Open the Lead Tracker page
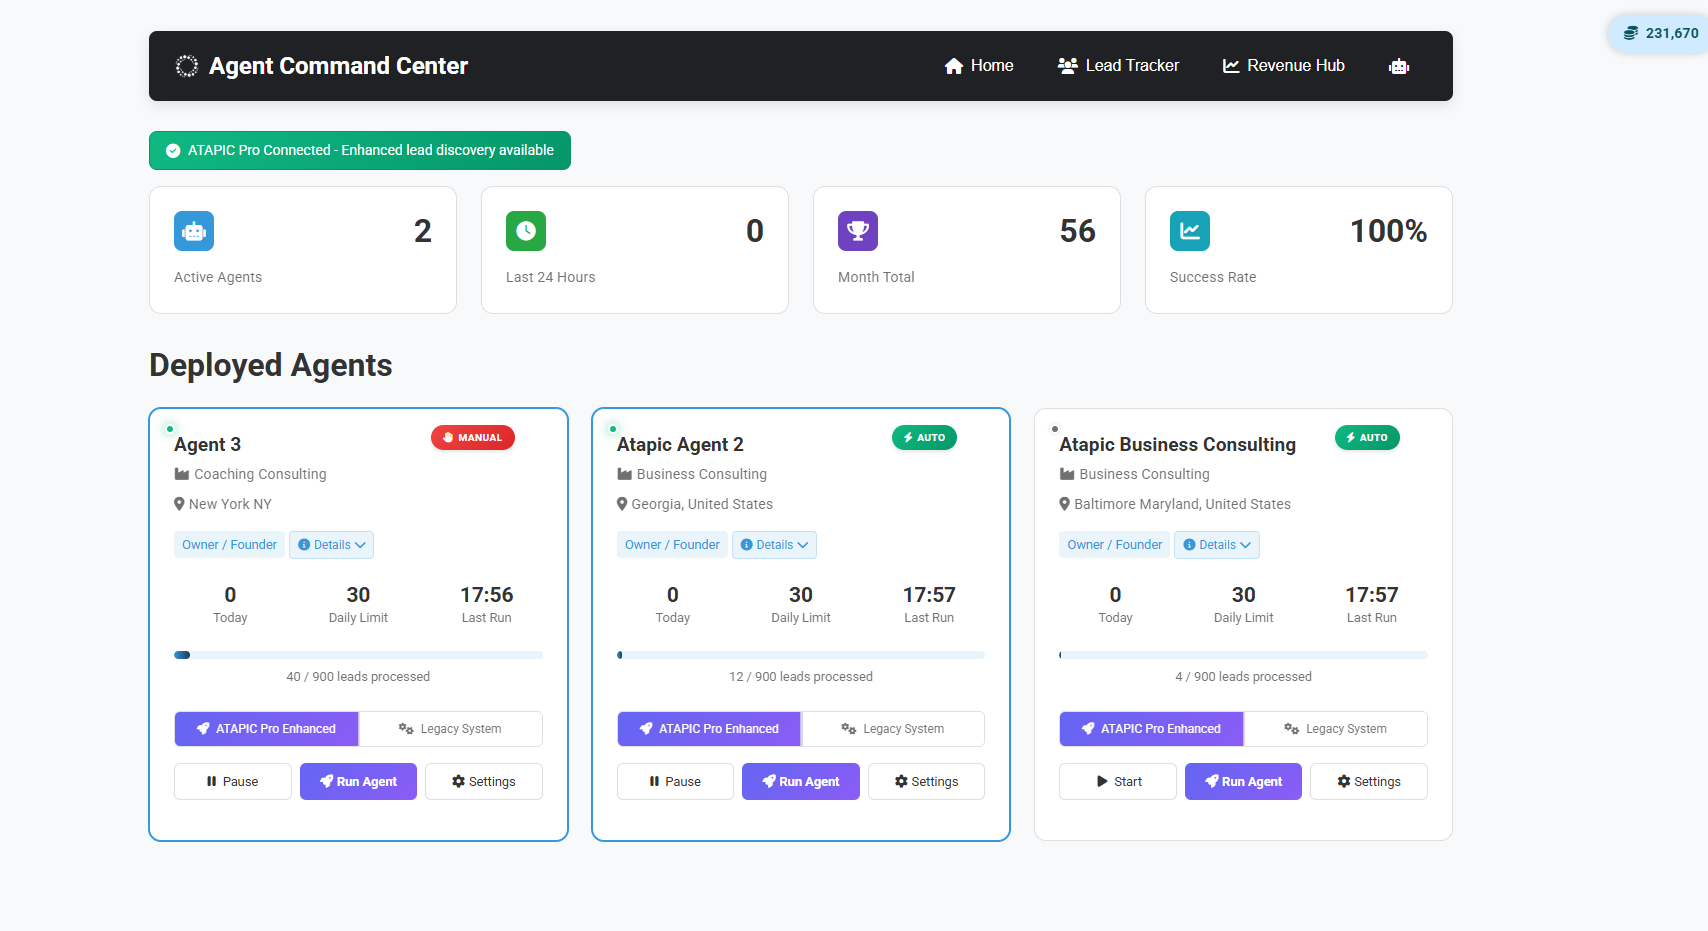Image resolution: width=1708 pixels, height=931 pixels. 1118,66
